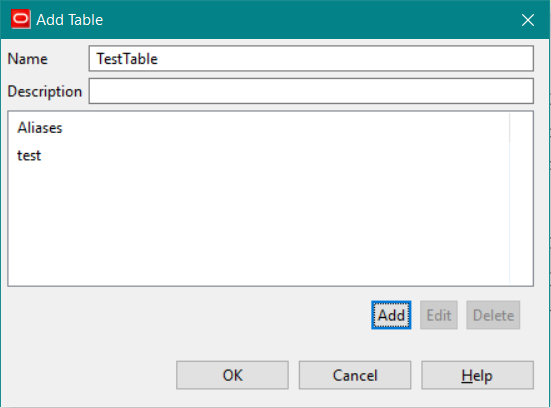Confirm the dialog with OK

[x=232, y=375]
